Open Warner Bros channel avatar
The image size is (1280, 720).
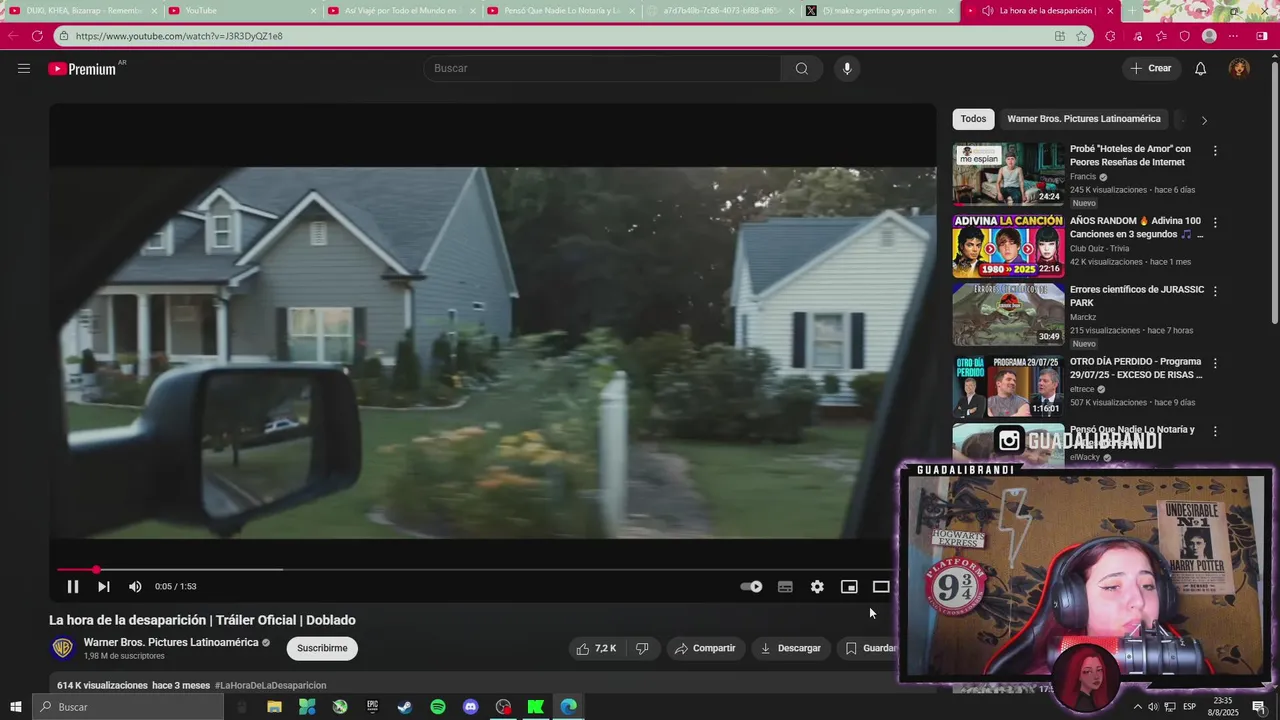click(62, 648)
